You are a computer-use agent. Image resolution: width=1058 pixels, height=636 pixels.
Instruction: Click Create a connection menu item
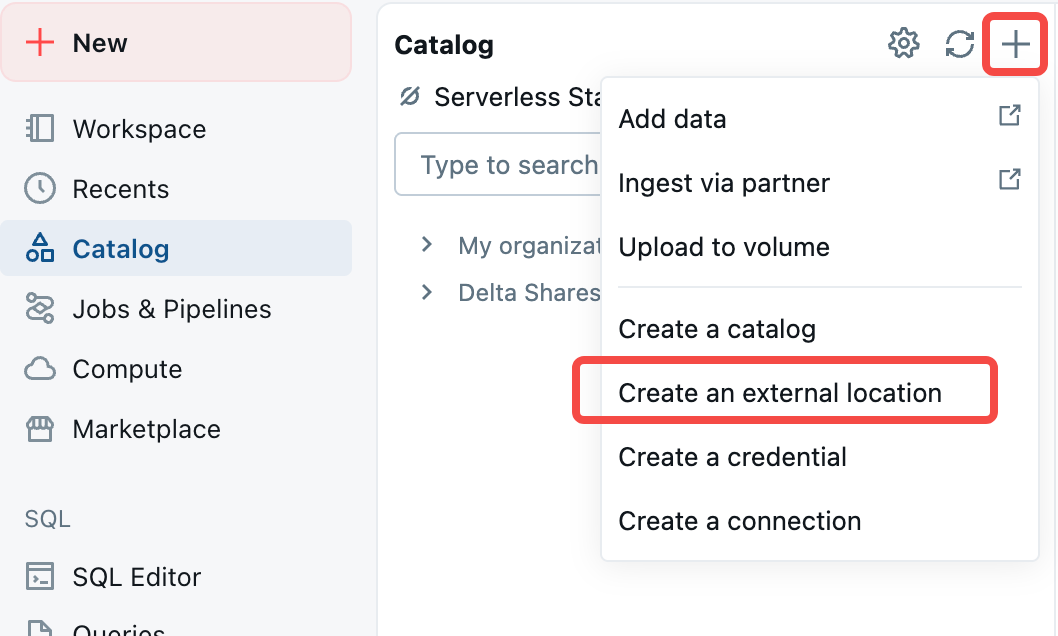click(739, 521)
